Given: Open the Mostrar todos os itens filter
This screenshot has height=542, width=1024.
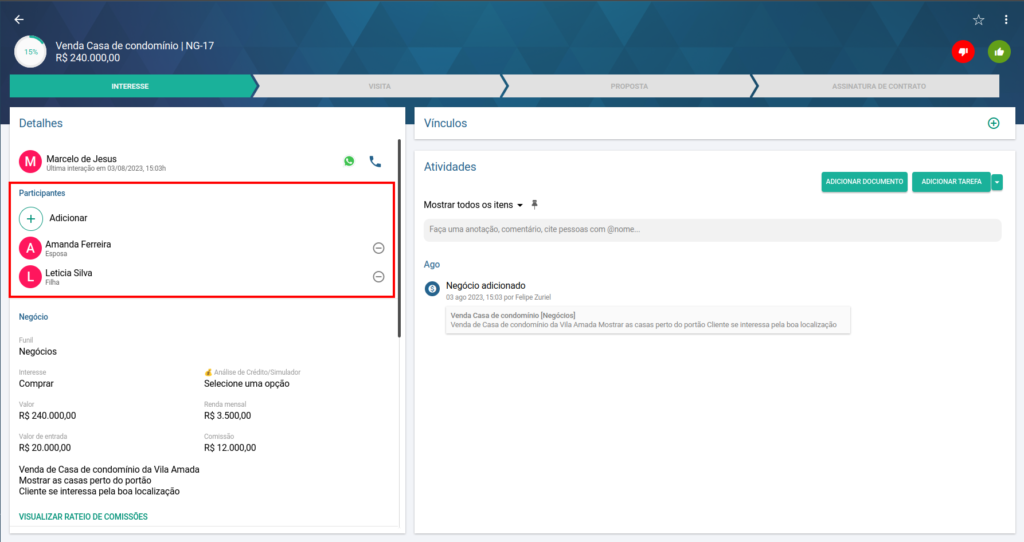Looking at the screenshot, I should pos(473,205).
